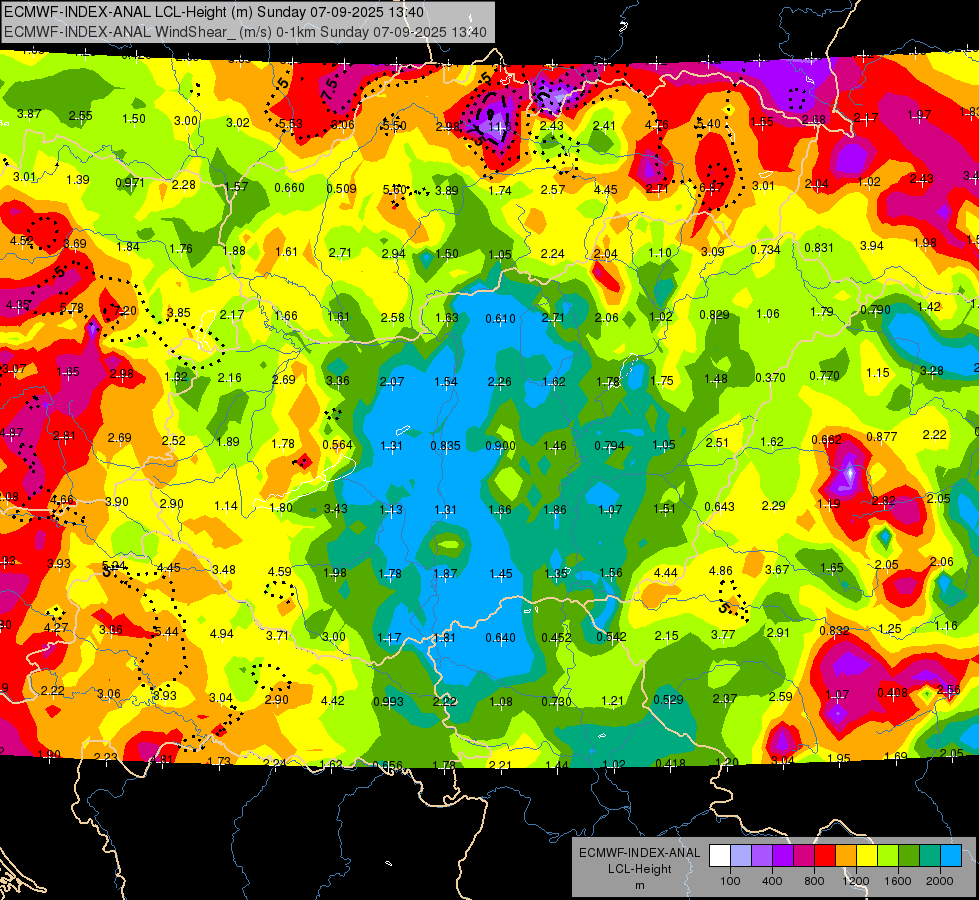Image resolution: width=979 pixels, height=900 pixels.
Task: Click the wind shear value "6.87"
Action: [x=712, y=187]
